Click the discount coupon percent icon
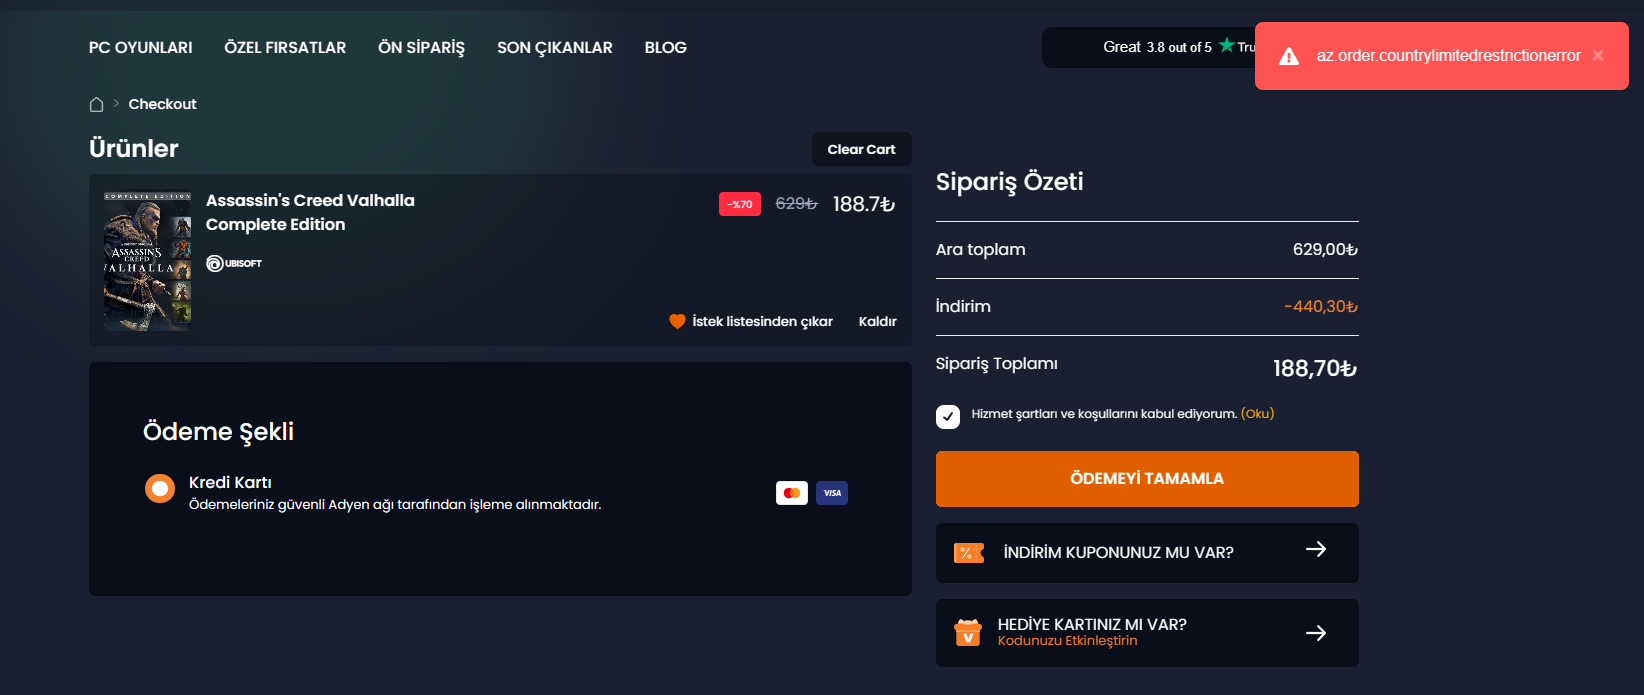Screen dimensions: 1644x695 tap(969, 553)
